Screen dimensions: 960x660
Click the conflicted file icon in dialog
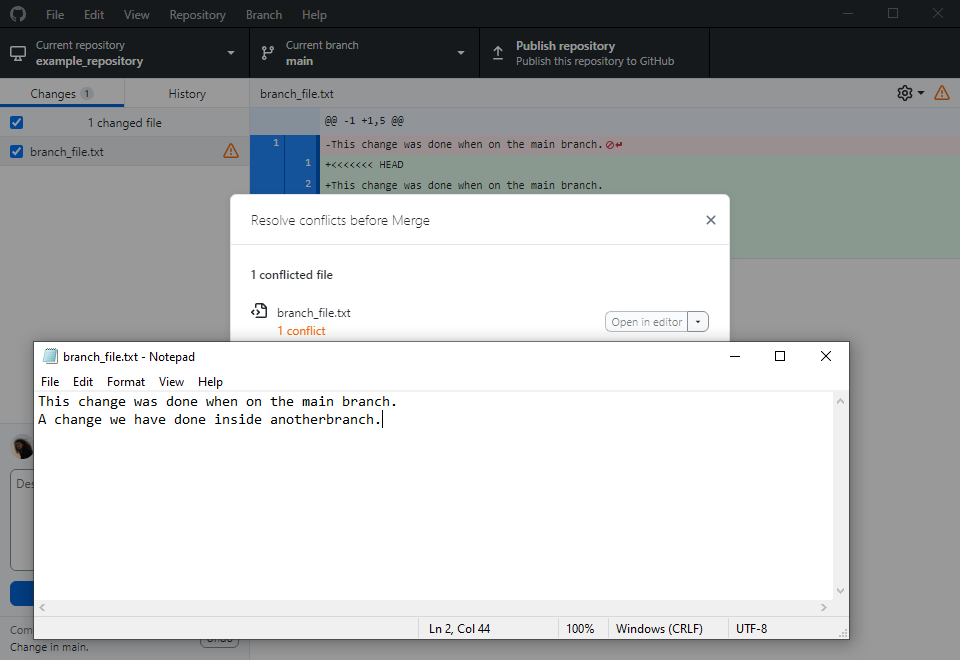coord(259,311)
